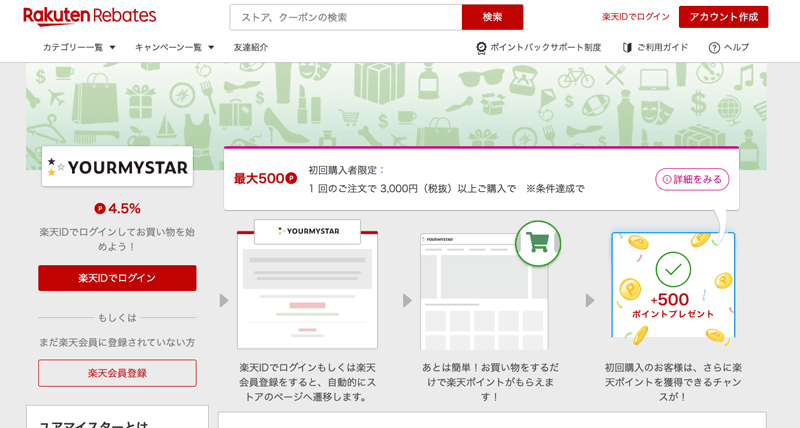Click the store page step two illustration

484,292
